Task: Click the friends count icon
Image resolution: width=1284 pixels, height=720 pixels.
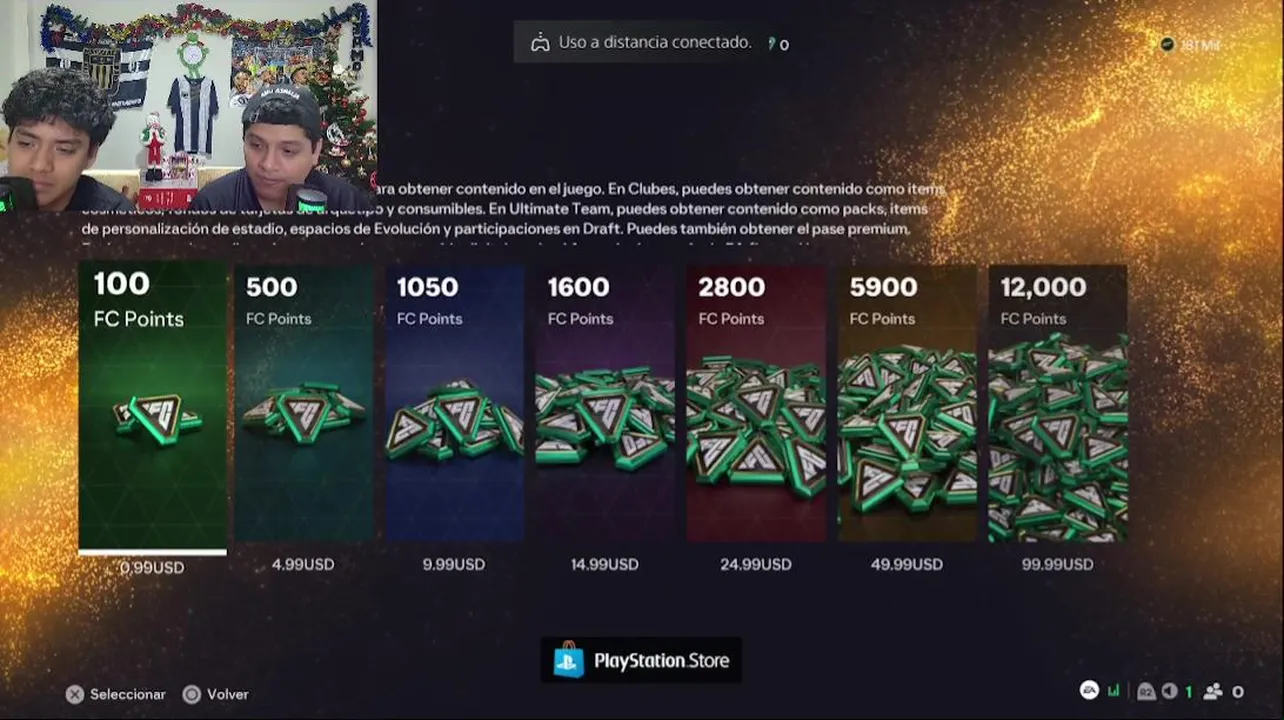Action: (1213, 691)
